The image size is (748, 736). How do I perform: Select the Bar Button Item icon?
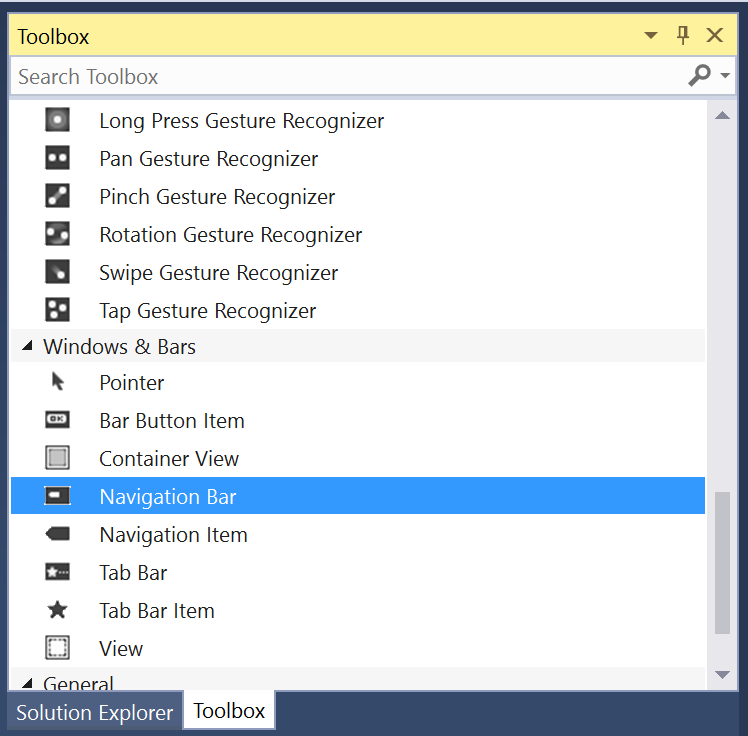point(57,420)
